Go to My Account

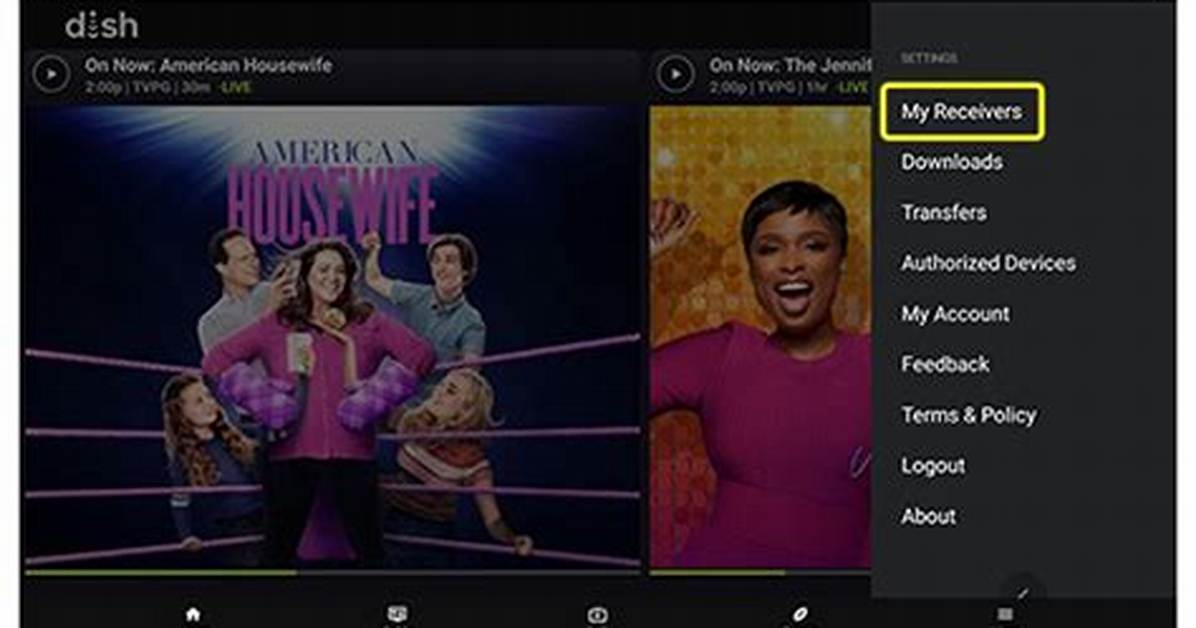coord(956,314)
